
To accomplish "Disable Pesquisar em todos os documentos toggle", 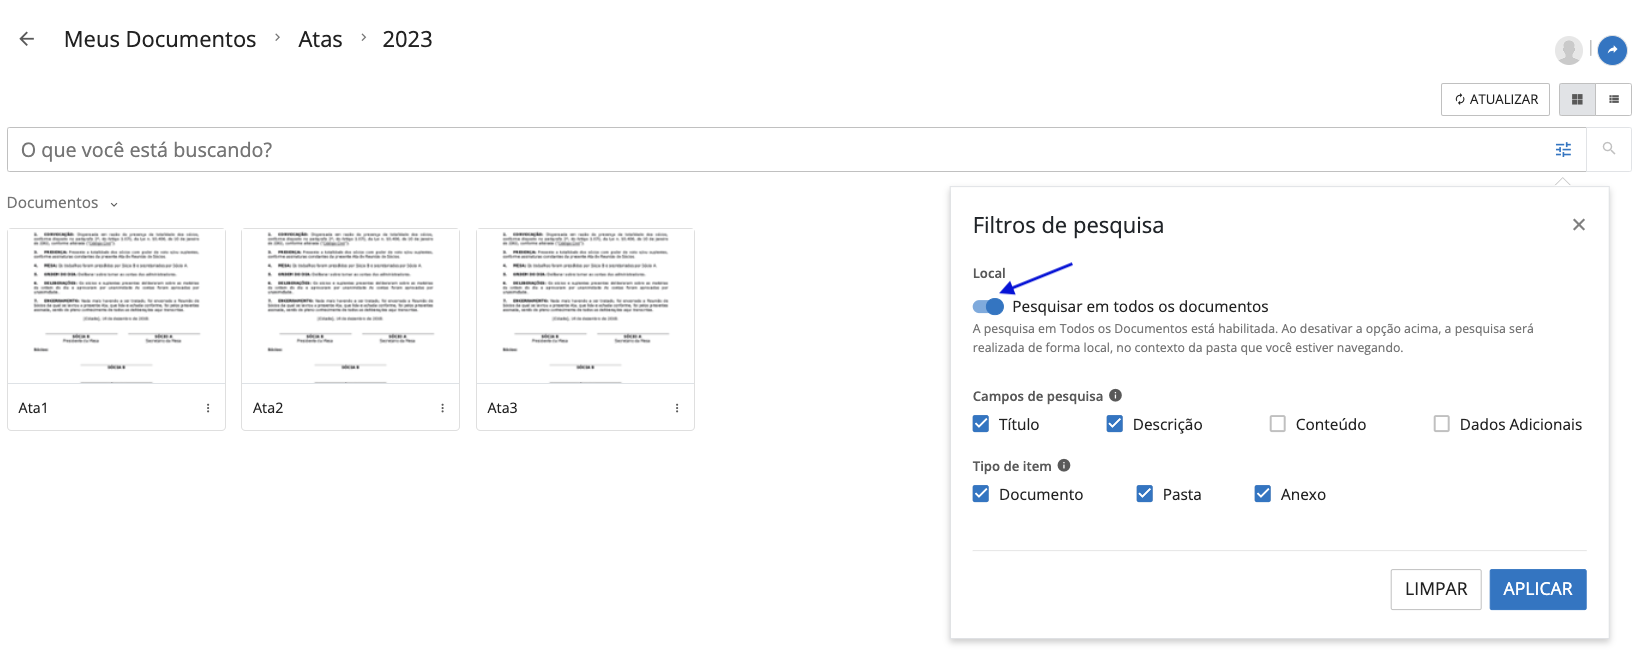I will 988,307.
